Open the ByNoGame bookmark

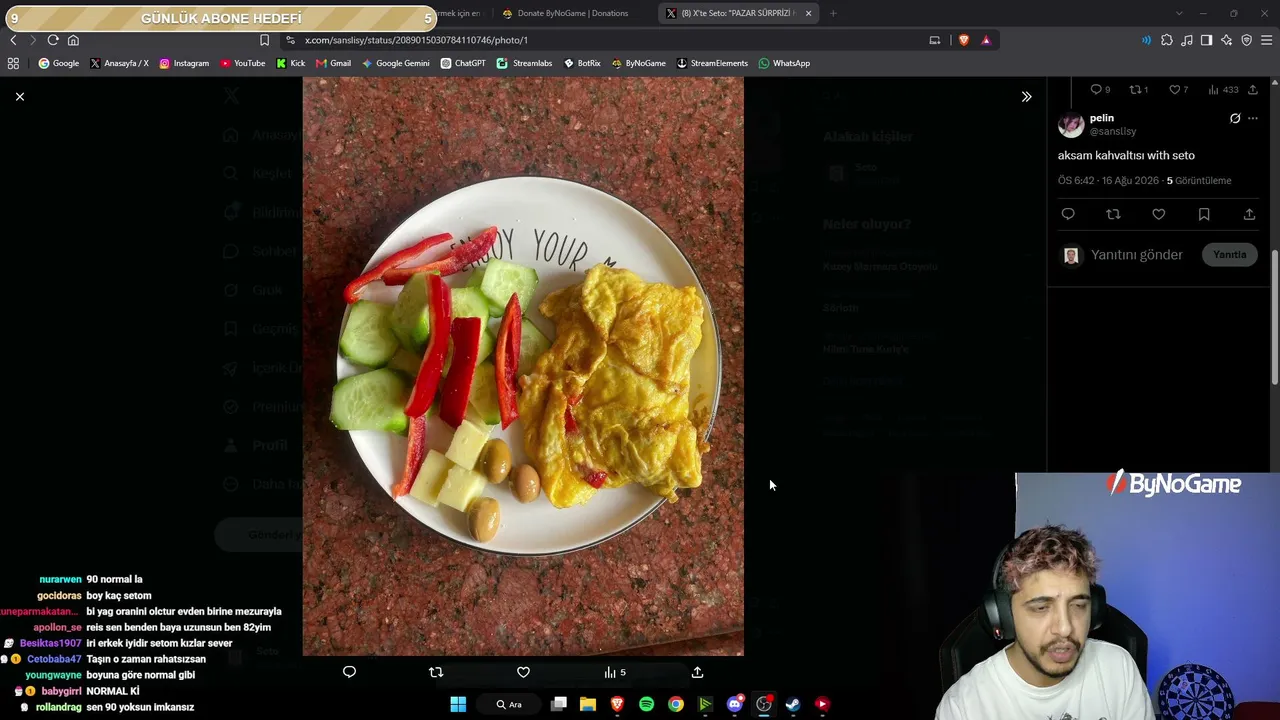tap(638, 63)
